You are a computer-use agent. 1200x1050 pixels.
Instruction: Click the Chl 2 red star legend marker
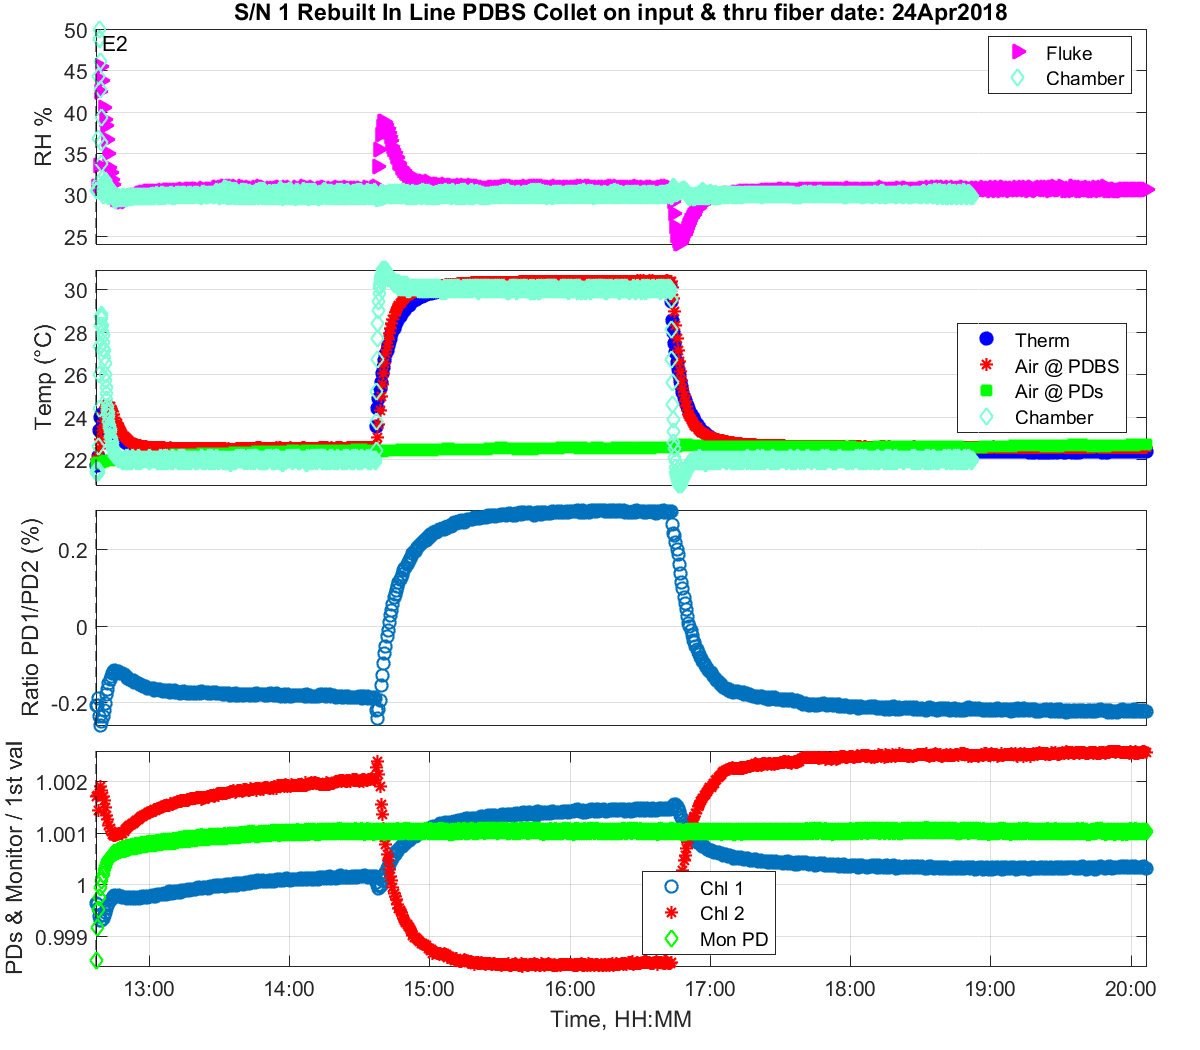click(x=671, y=913)
